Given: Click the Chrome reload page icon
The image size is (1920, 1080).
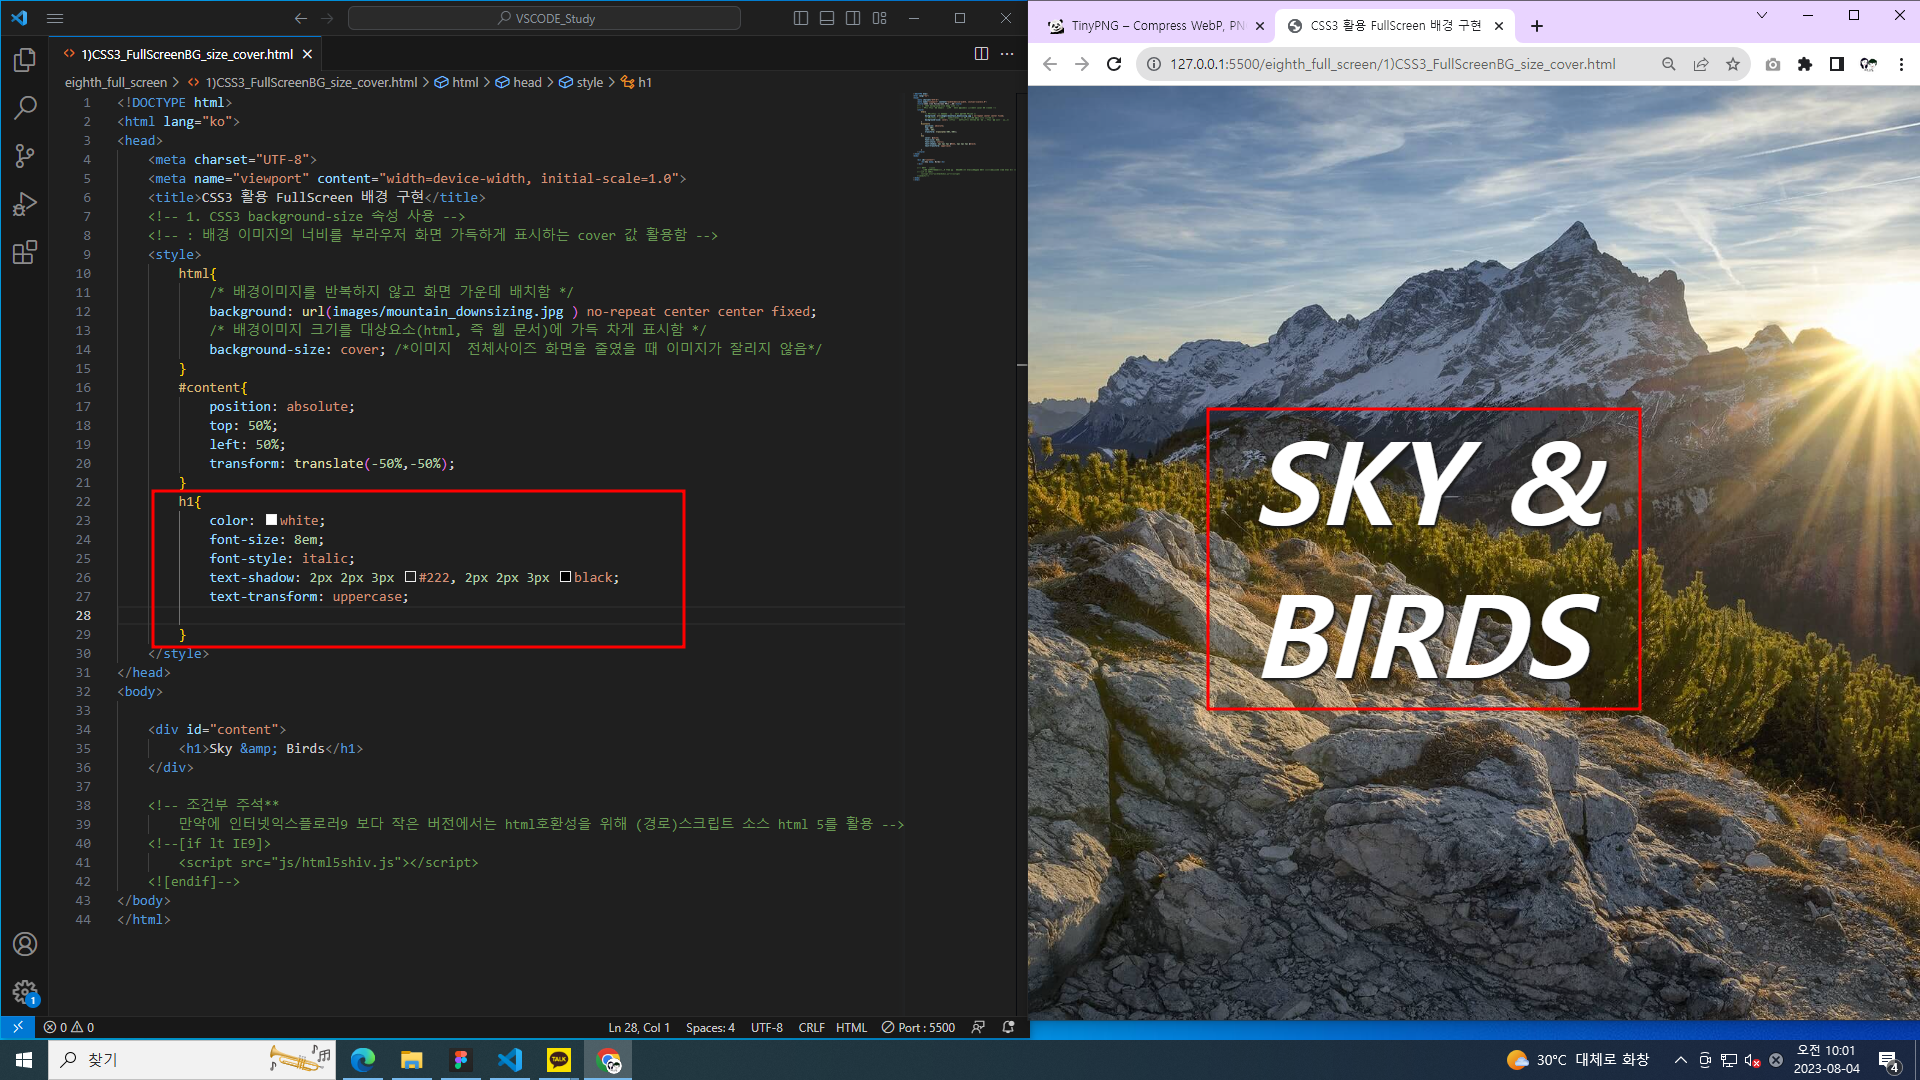Looking at the screenshot, I should (1114, 64).
